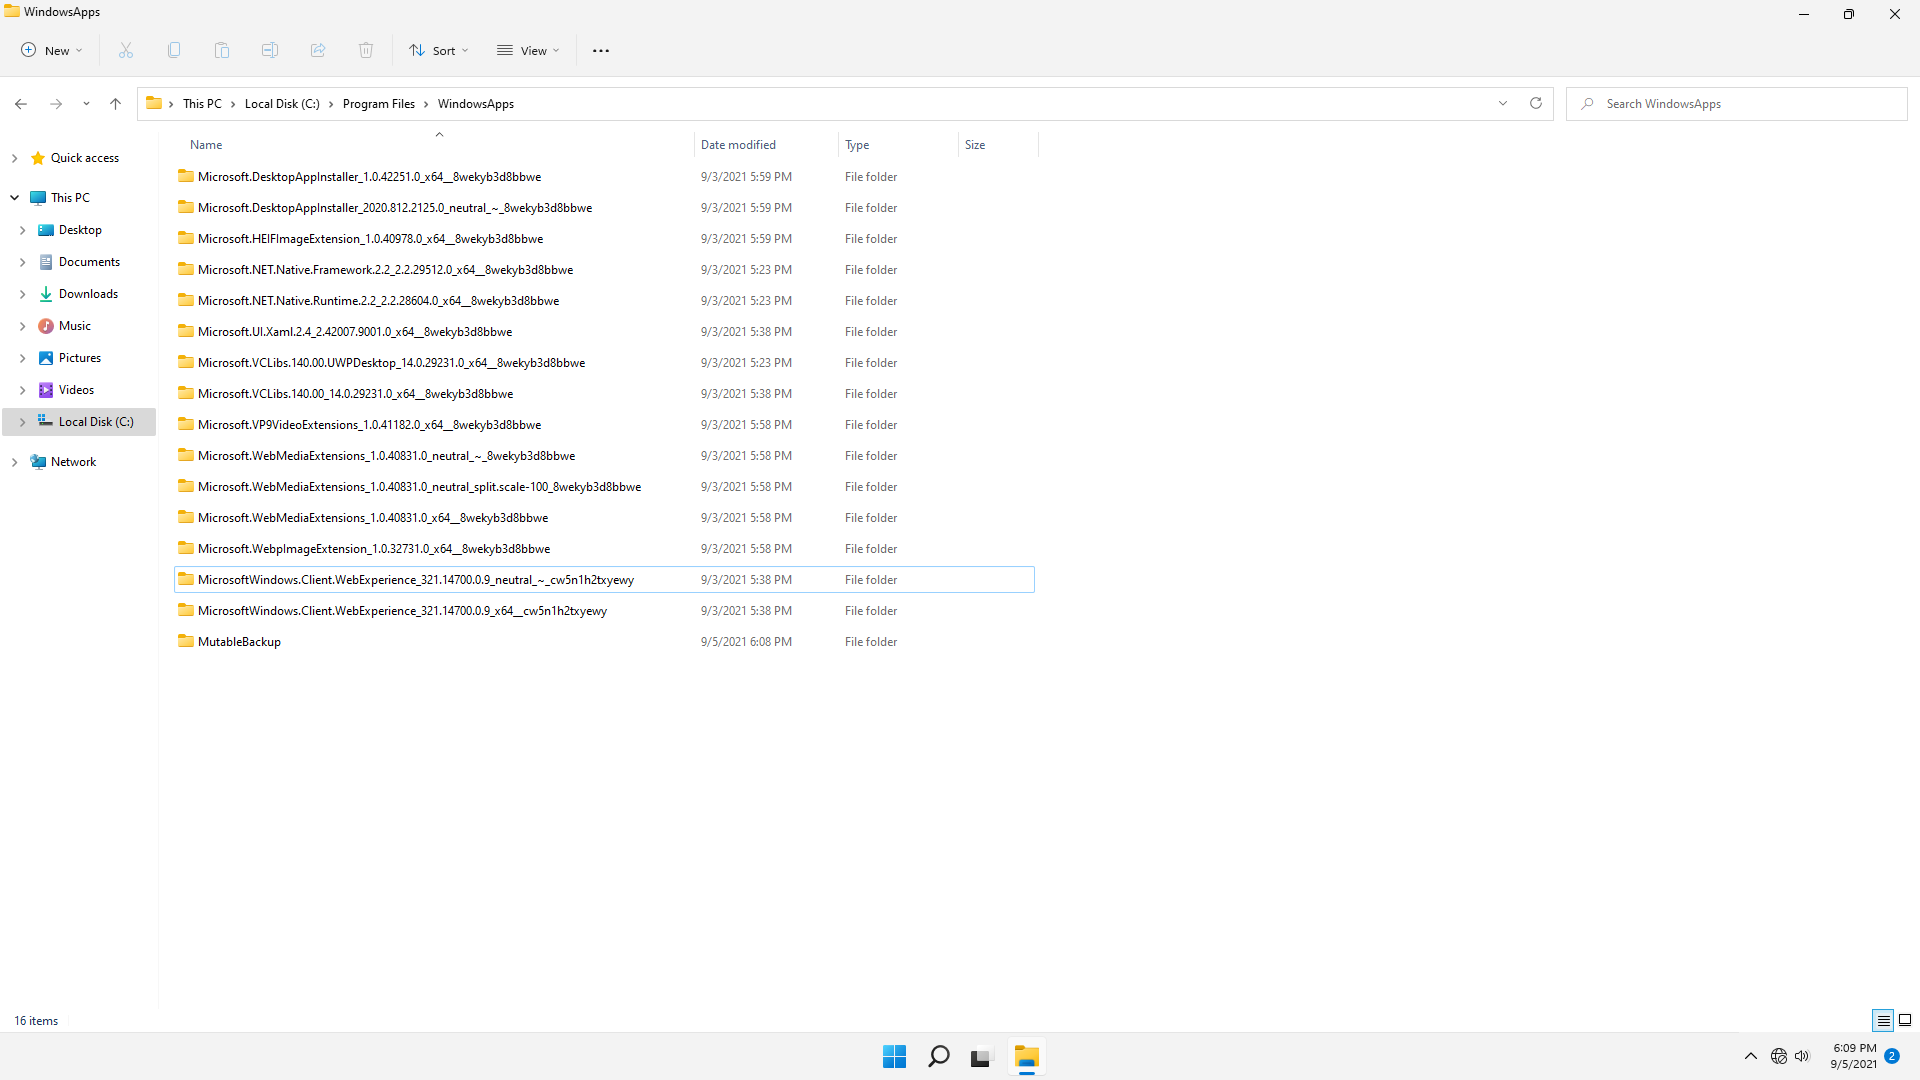The image size is (1920, 1080).
Task: Click File Explorer taskbar icon
Action: [1026, 1057]
